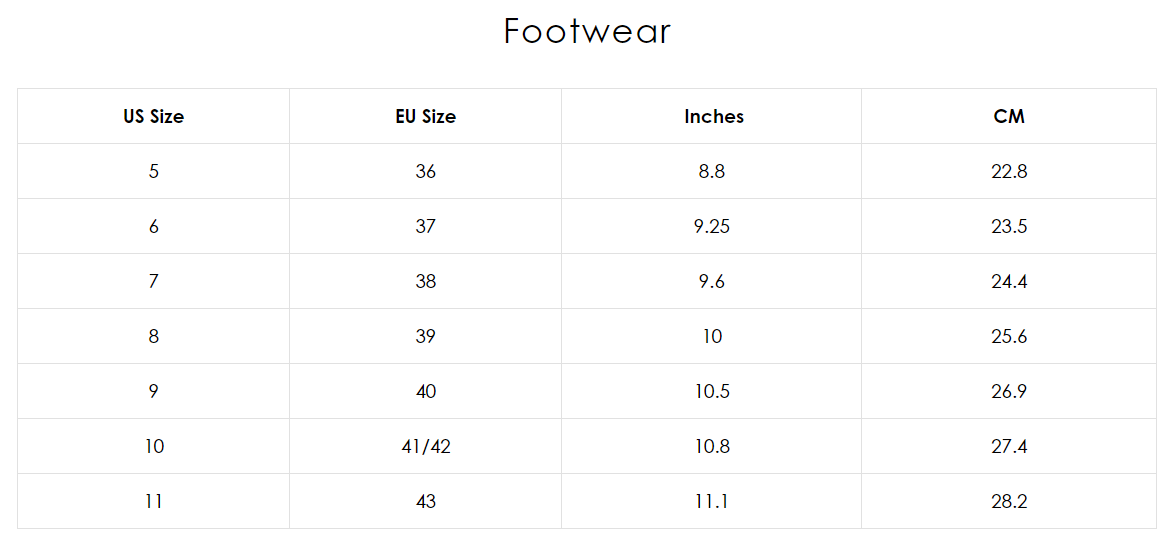This screenshot has height=550, width=1174.
Task: Select US size 5 cell
Action: point(154,171)
